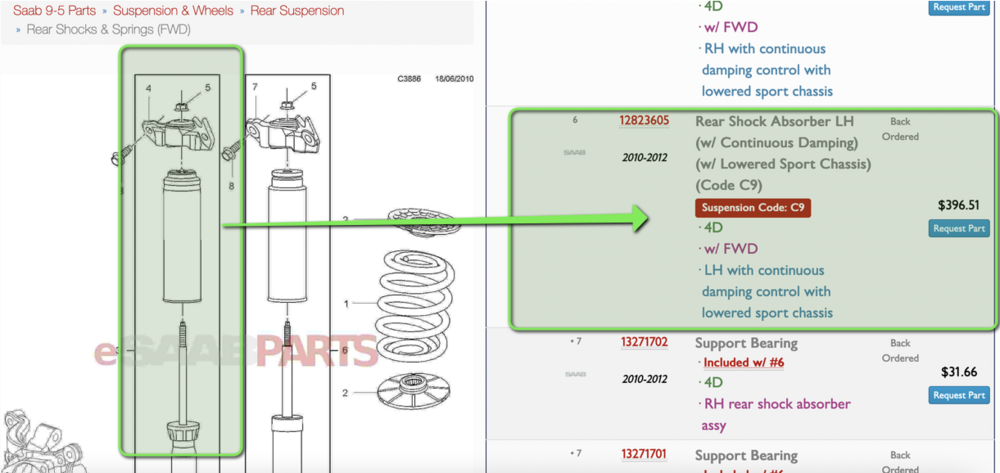Viewport: 1000px width, 473px height.
Task: Click 'LH with continuous damping control' description
Action: 768,291
